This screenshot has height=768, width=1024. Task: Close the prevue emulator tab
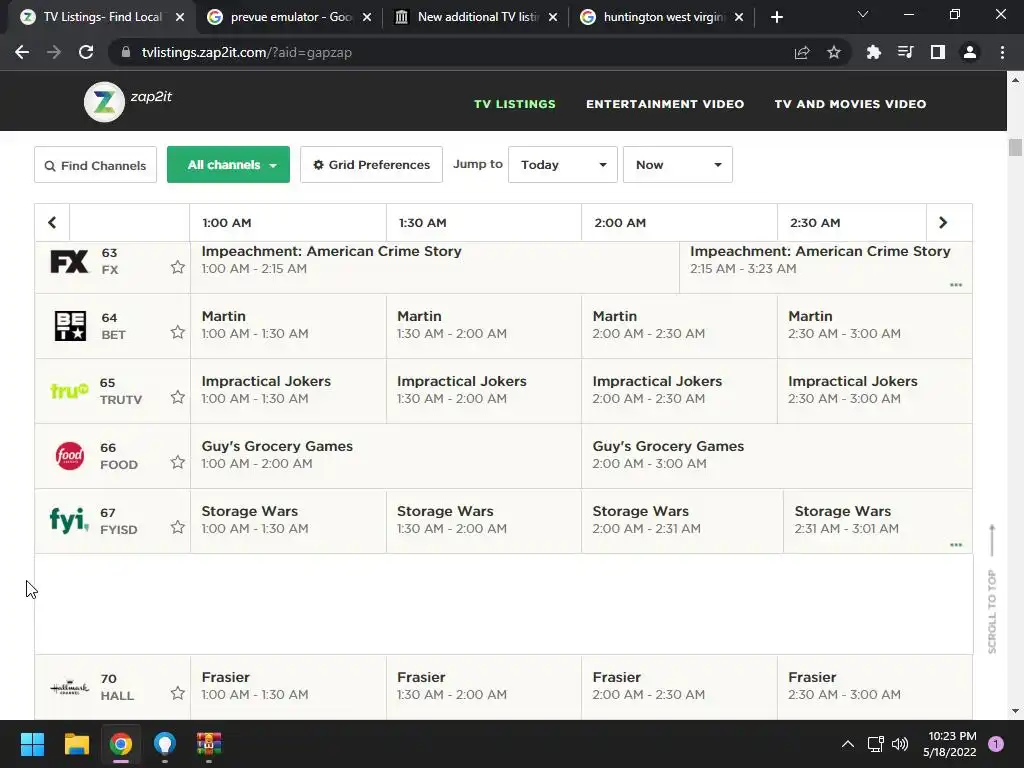tap(367, 17)
